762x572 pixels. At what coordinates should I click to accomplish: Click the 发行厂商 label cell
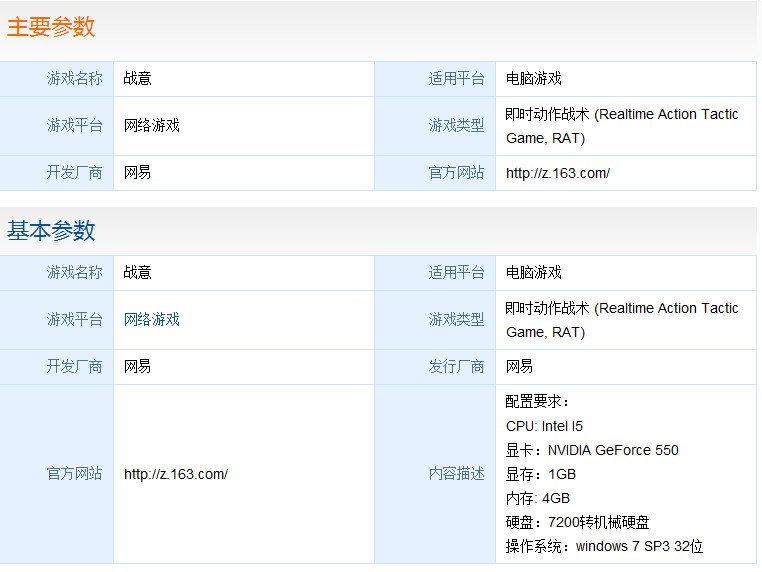(435, 366)
